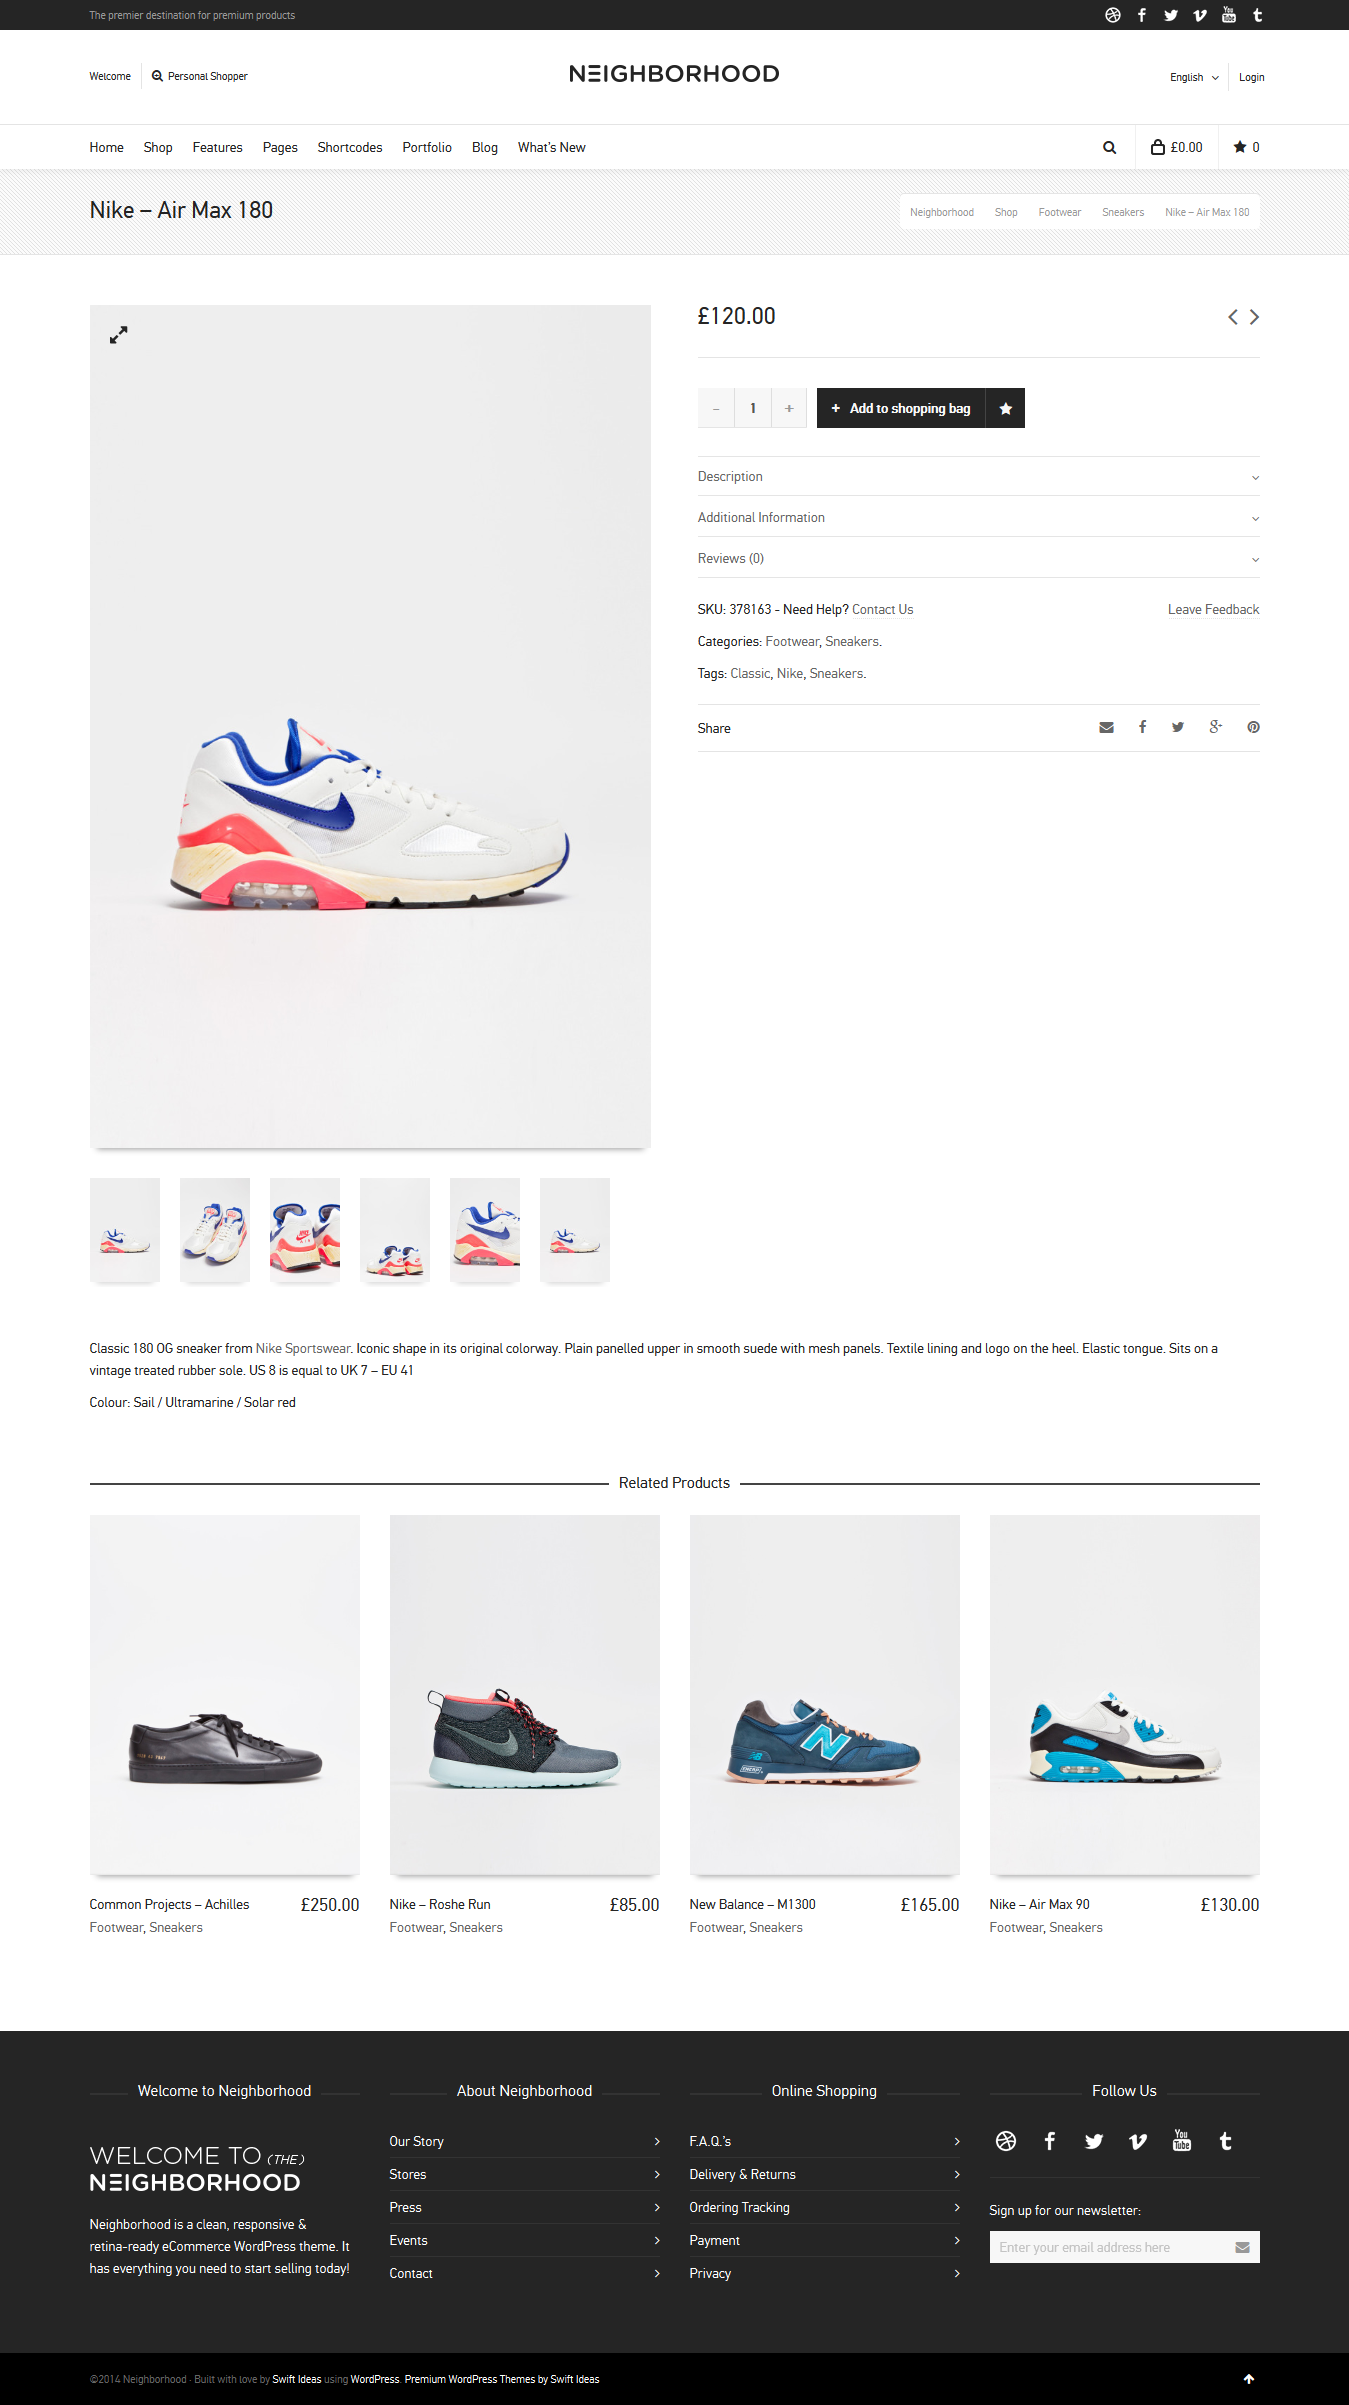Click the search magnifier icon in navigation
Screen dimensions: 1349x2405
1109,147
